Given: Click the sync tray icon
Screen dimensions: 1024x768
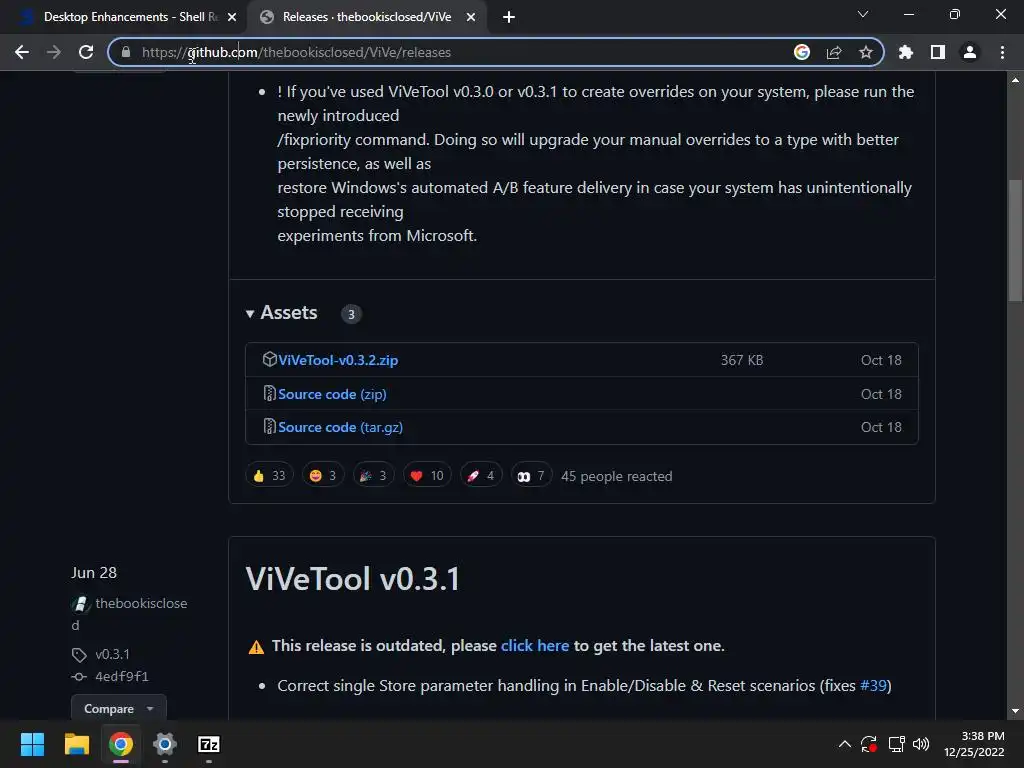Looking at the screenshot, I should [869, 744].
